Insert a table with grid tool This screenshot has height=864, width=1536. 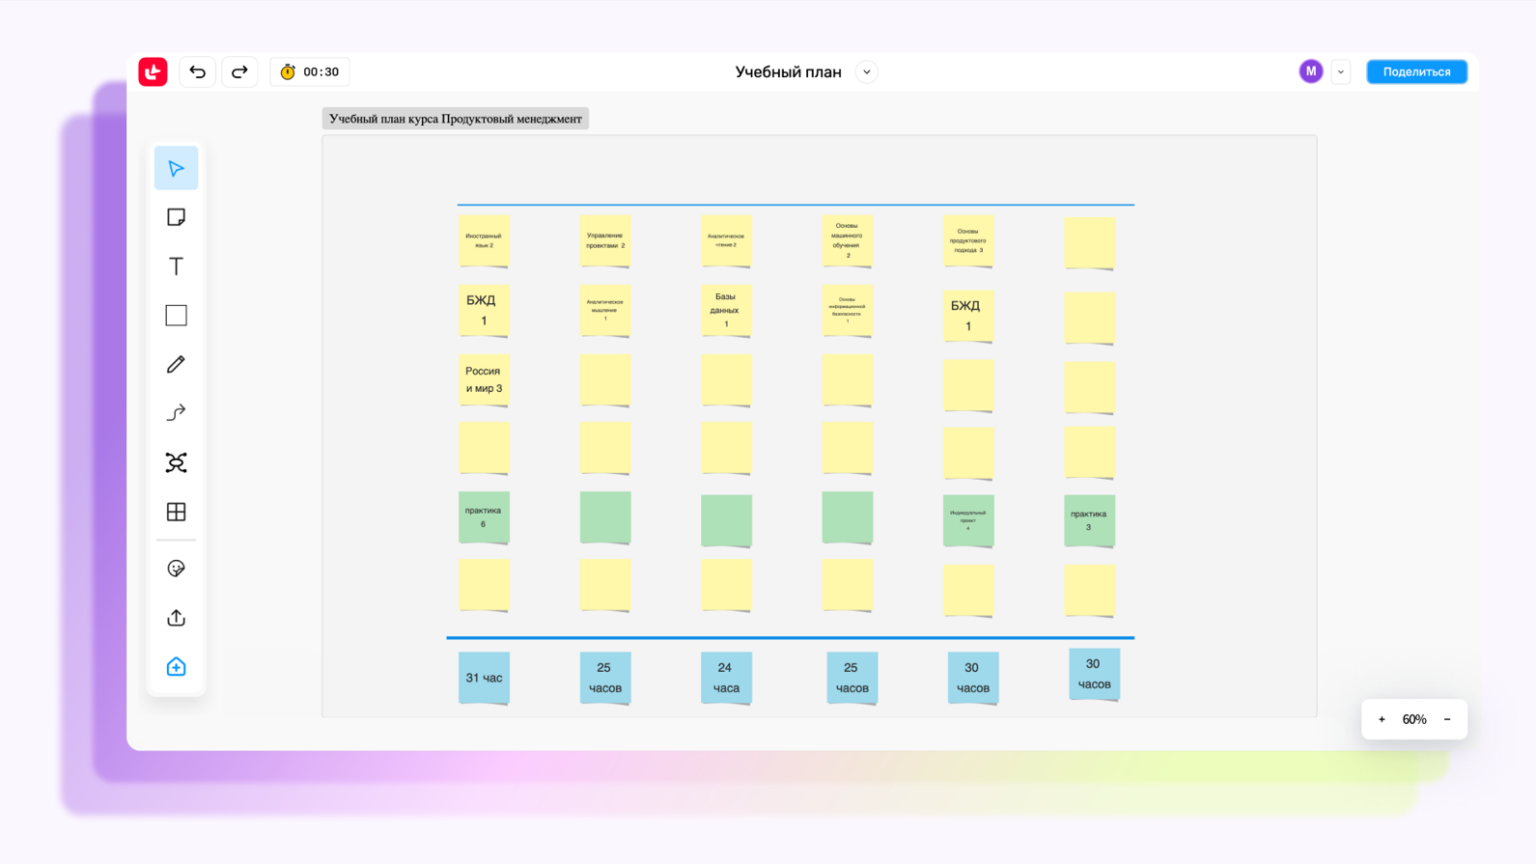(176, 512)
